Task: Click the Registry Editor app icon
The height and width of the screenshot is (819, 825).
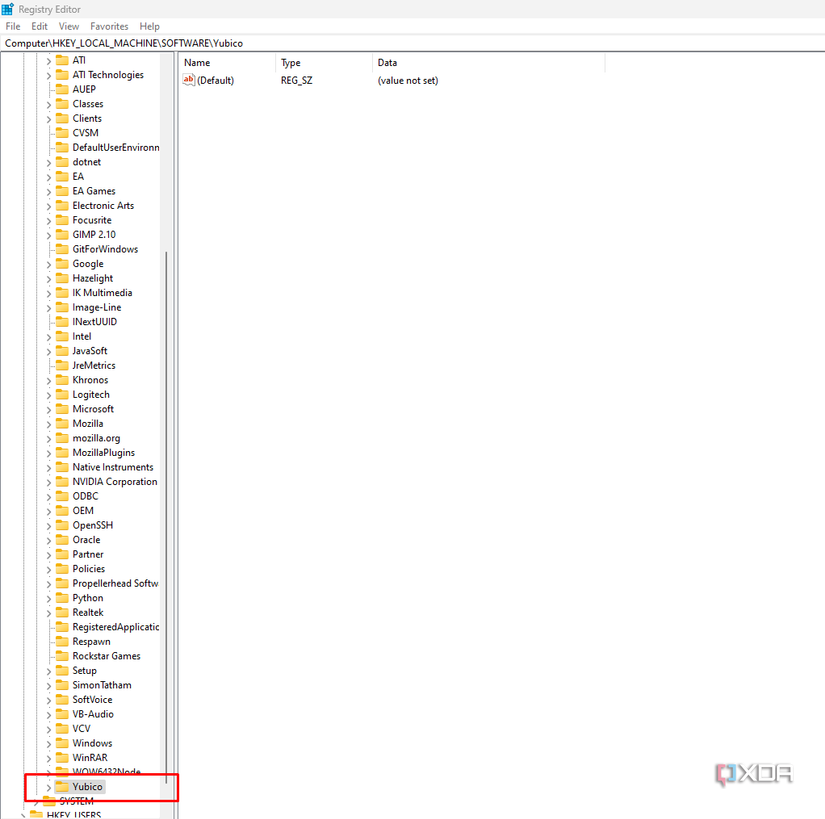Action: pyautogui.click(x=7, y=9)
